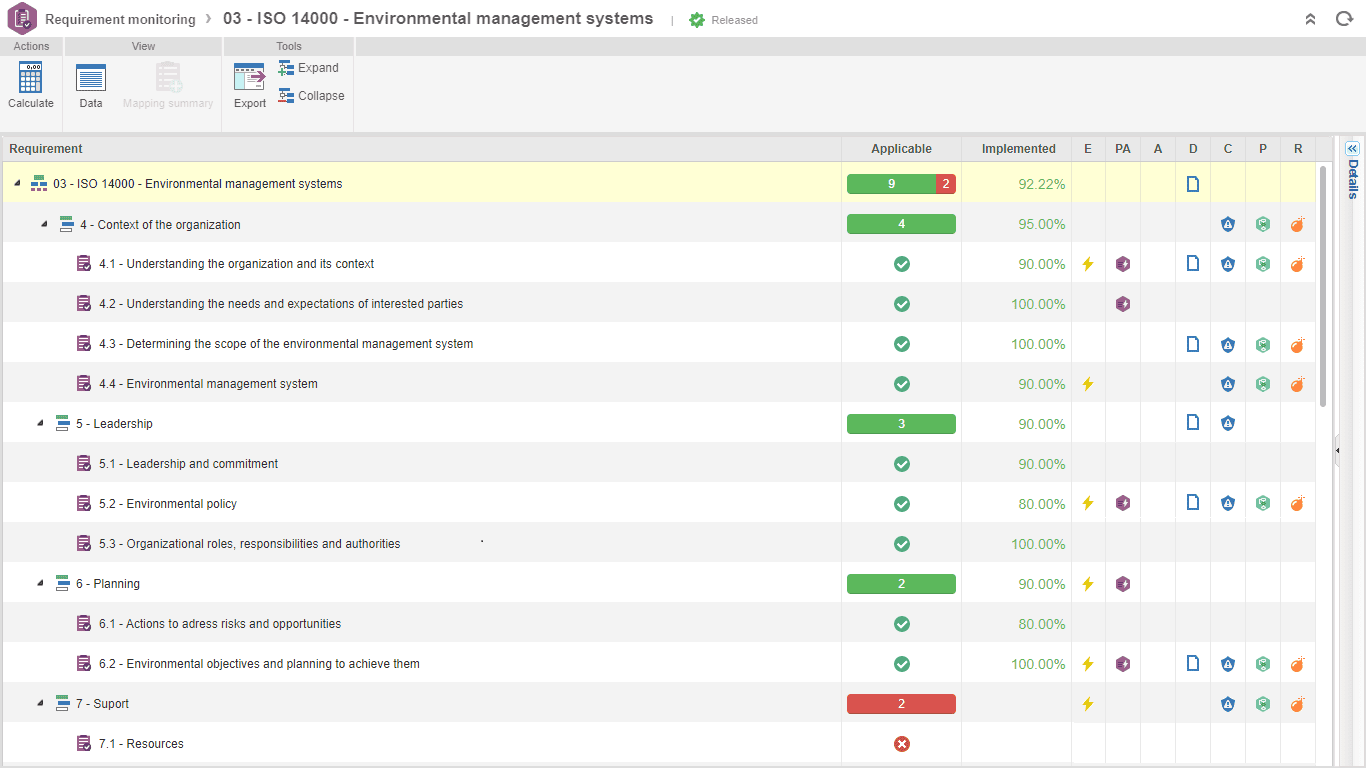1366x768 pixels.
Task: Click the Export tool icon
Action: tap(249, 78)
